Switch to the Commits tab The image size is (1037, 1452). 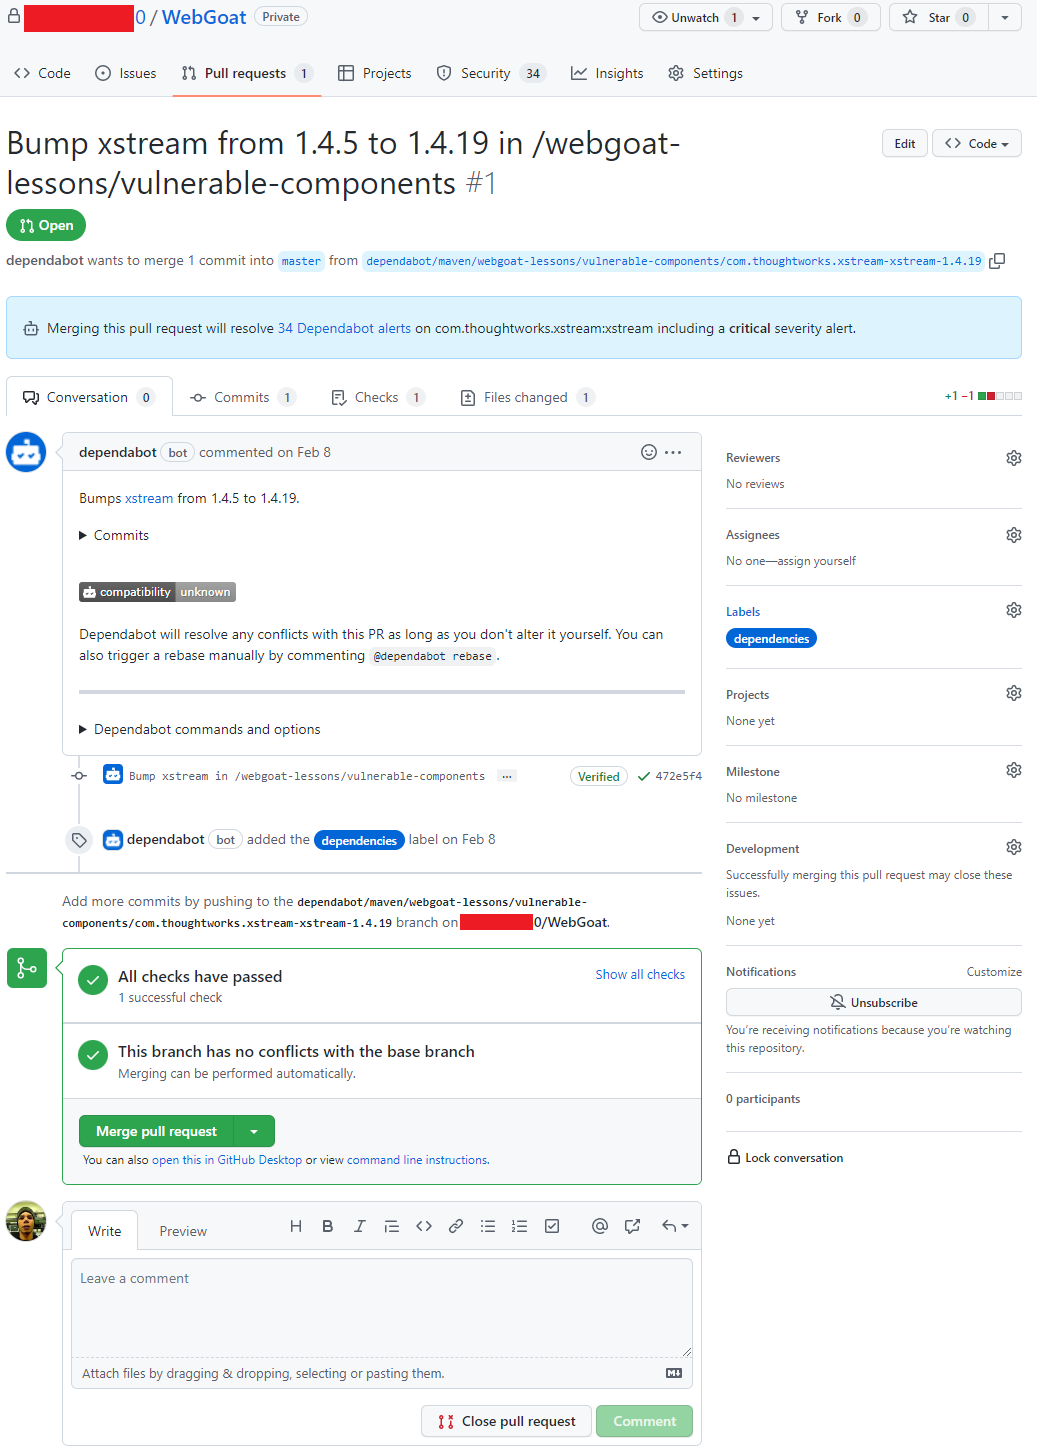243,397
